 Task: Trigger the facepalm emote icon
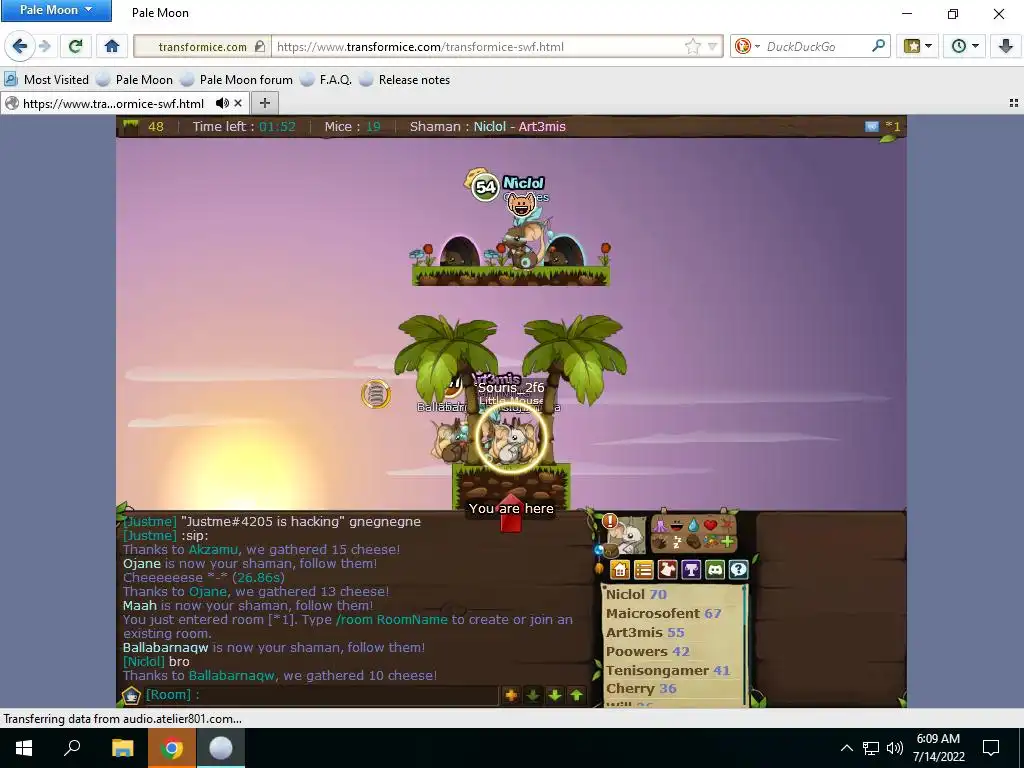coord(694,541)
